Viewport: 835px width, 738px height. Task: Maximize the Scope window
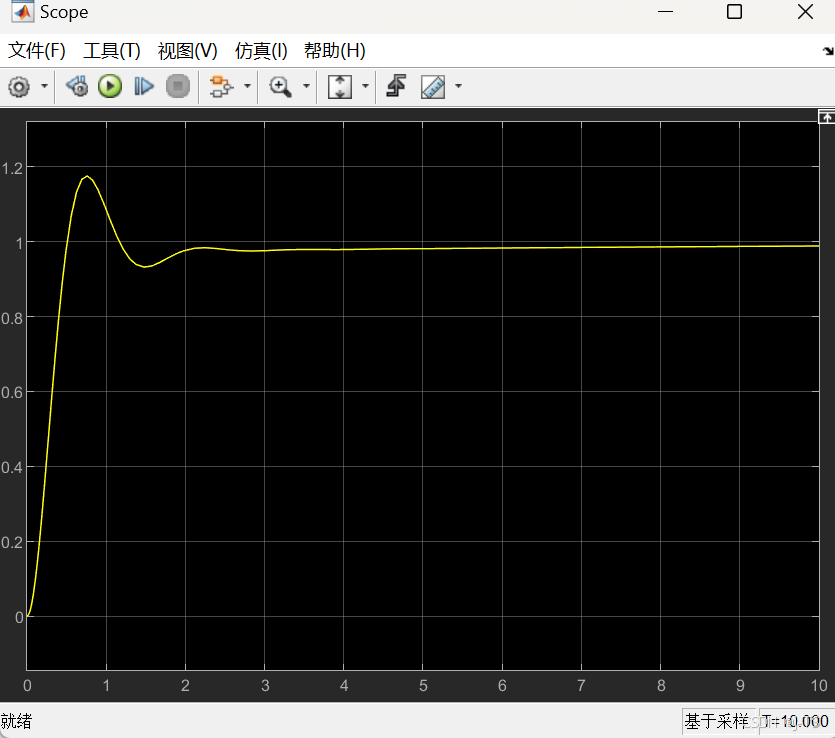(x=734, y=12)
